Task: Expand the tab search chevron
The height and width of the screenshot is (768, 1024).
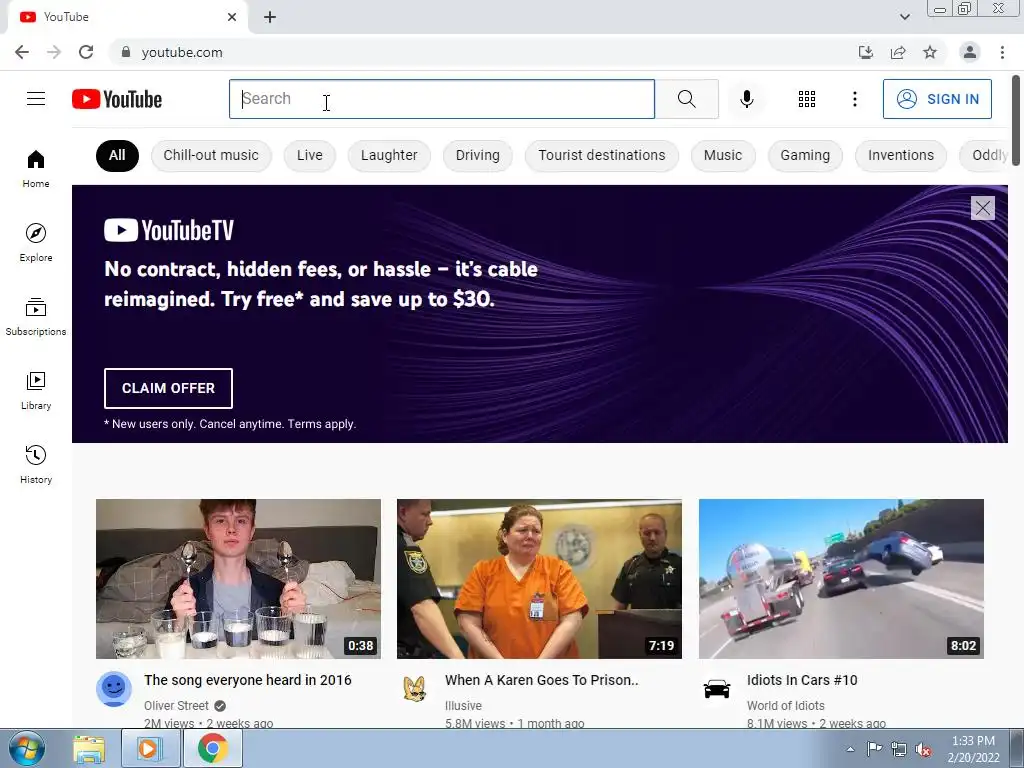Action: click(x=904, y=17)
